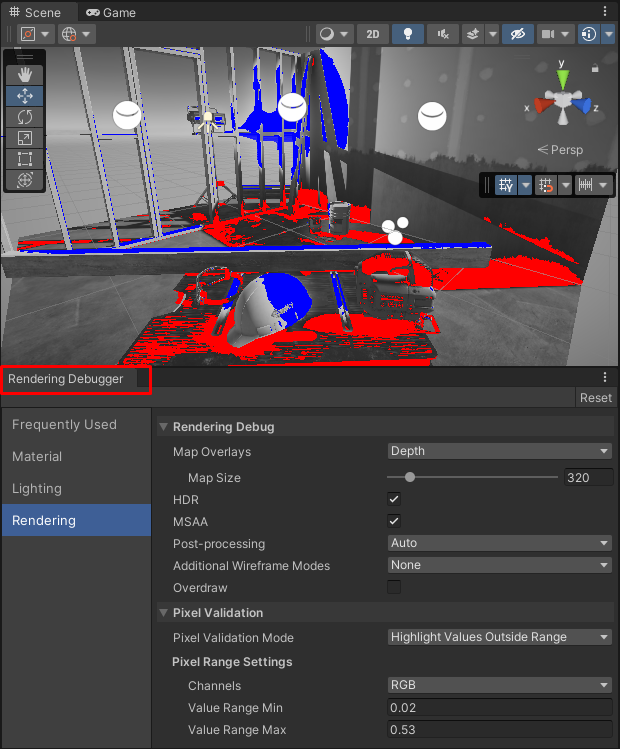Click the Persp projection label
The image size is (620, 749).
pos(560,150)
